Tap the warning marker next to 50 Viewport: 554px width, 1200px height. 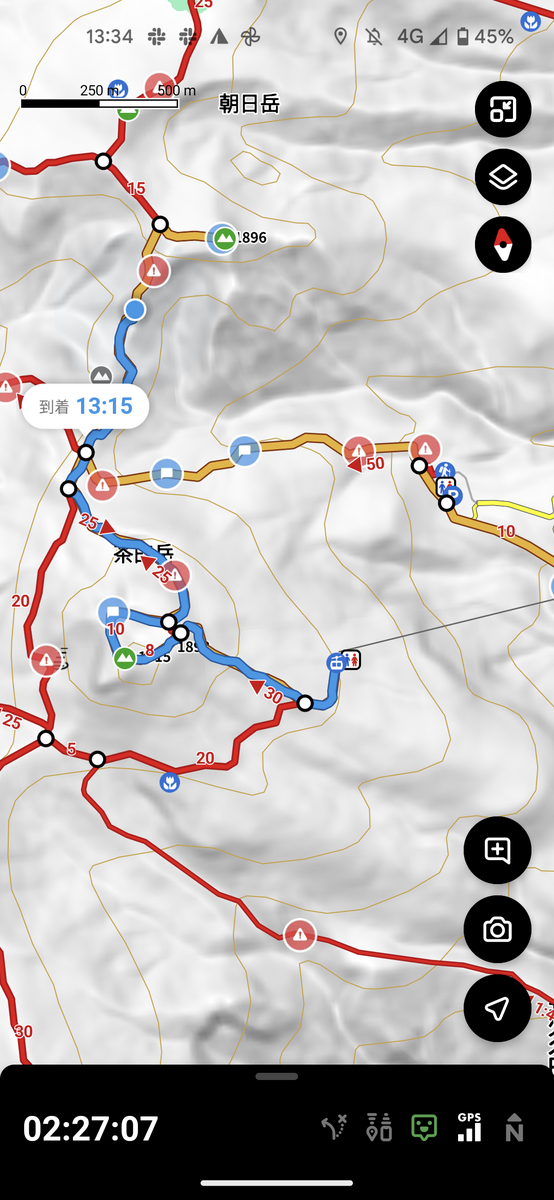[359, 451]
